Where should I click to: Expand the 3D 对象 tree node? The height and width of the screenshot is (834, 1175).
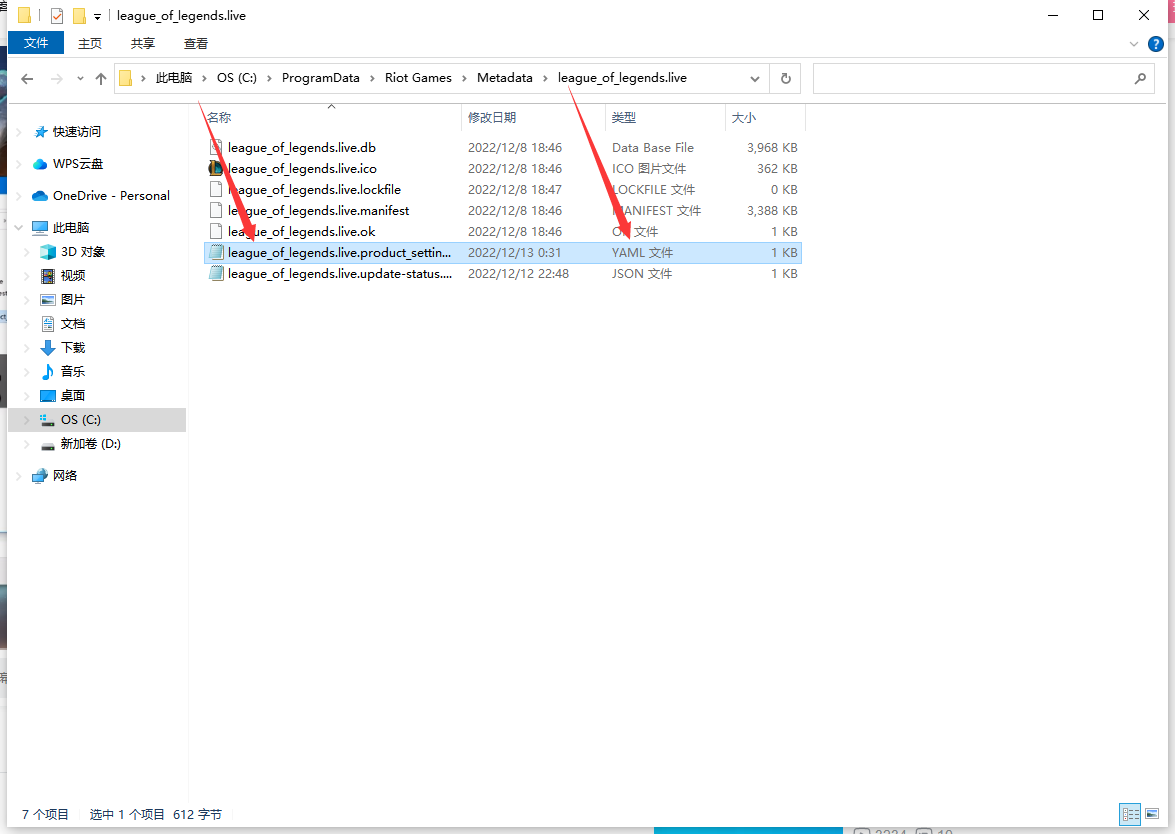tap(27, 252)
